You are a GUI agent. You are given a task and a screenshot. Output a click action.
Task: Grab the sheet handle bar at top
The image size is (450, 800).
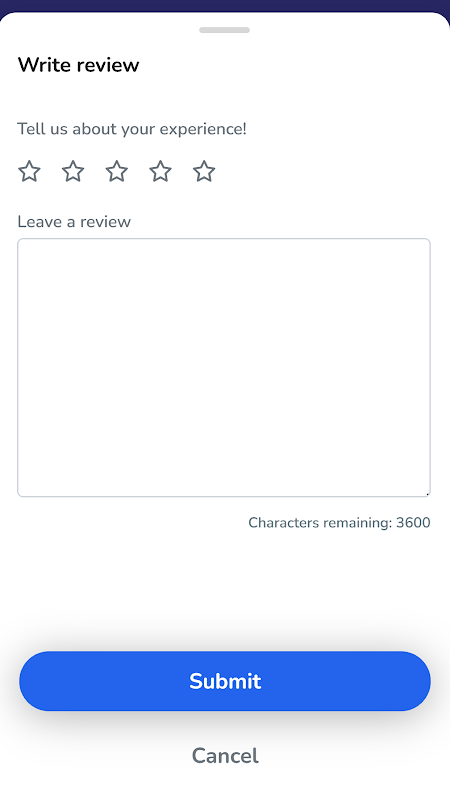point(224,30)
